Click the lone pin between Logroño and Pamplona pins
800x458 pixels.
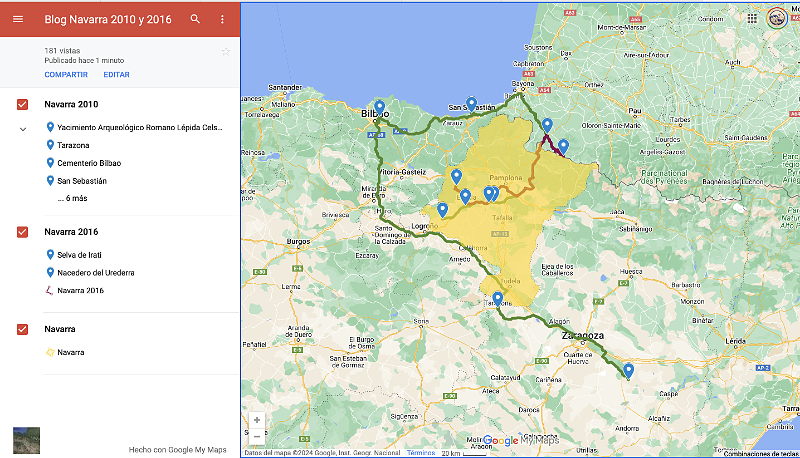coord(465,196)
